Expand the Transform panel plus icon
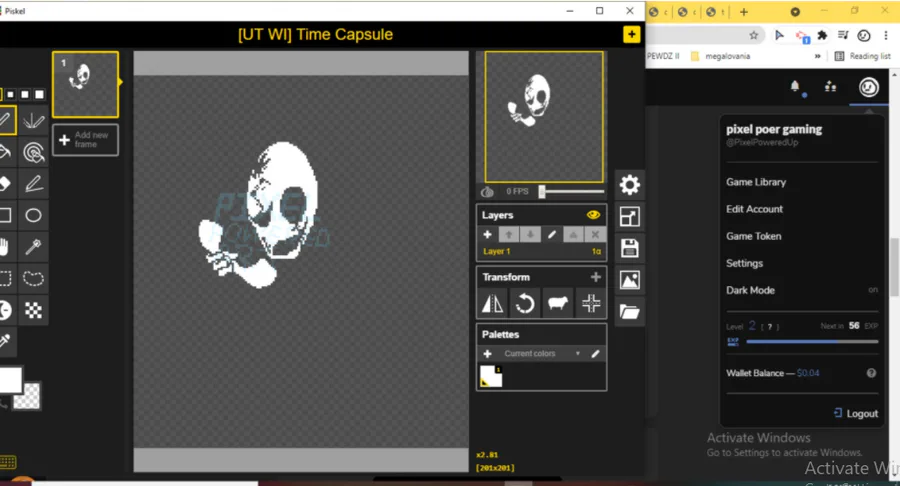Image resolution: width=900 pixels, height=486 pixels. pos(596,277)
